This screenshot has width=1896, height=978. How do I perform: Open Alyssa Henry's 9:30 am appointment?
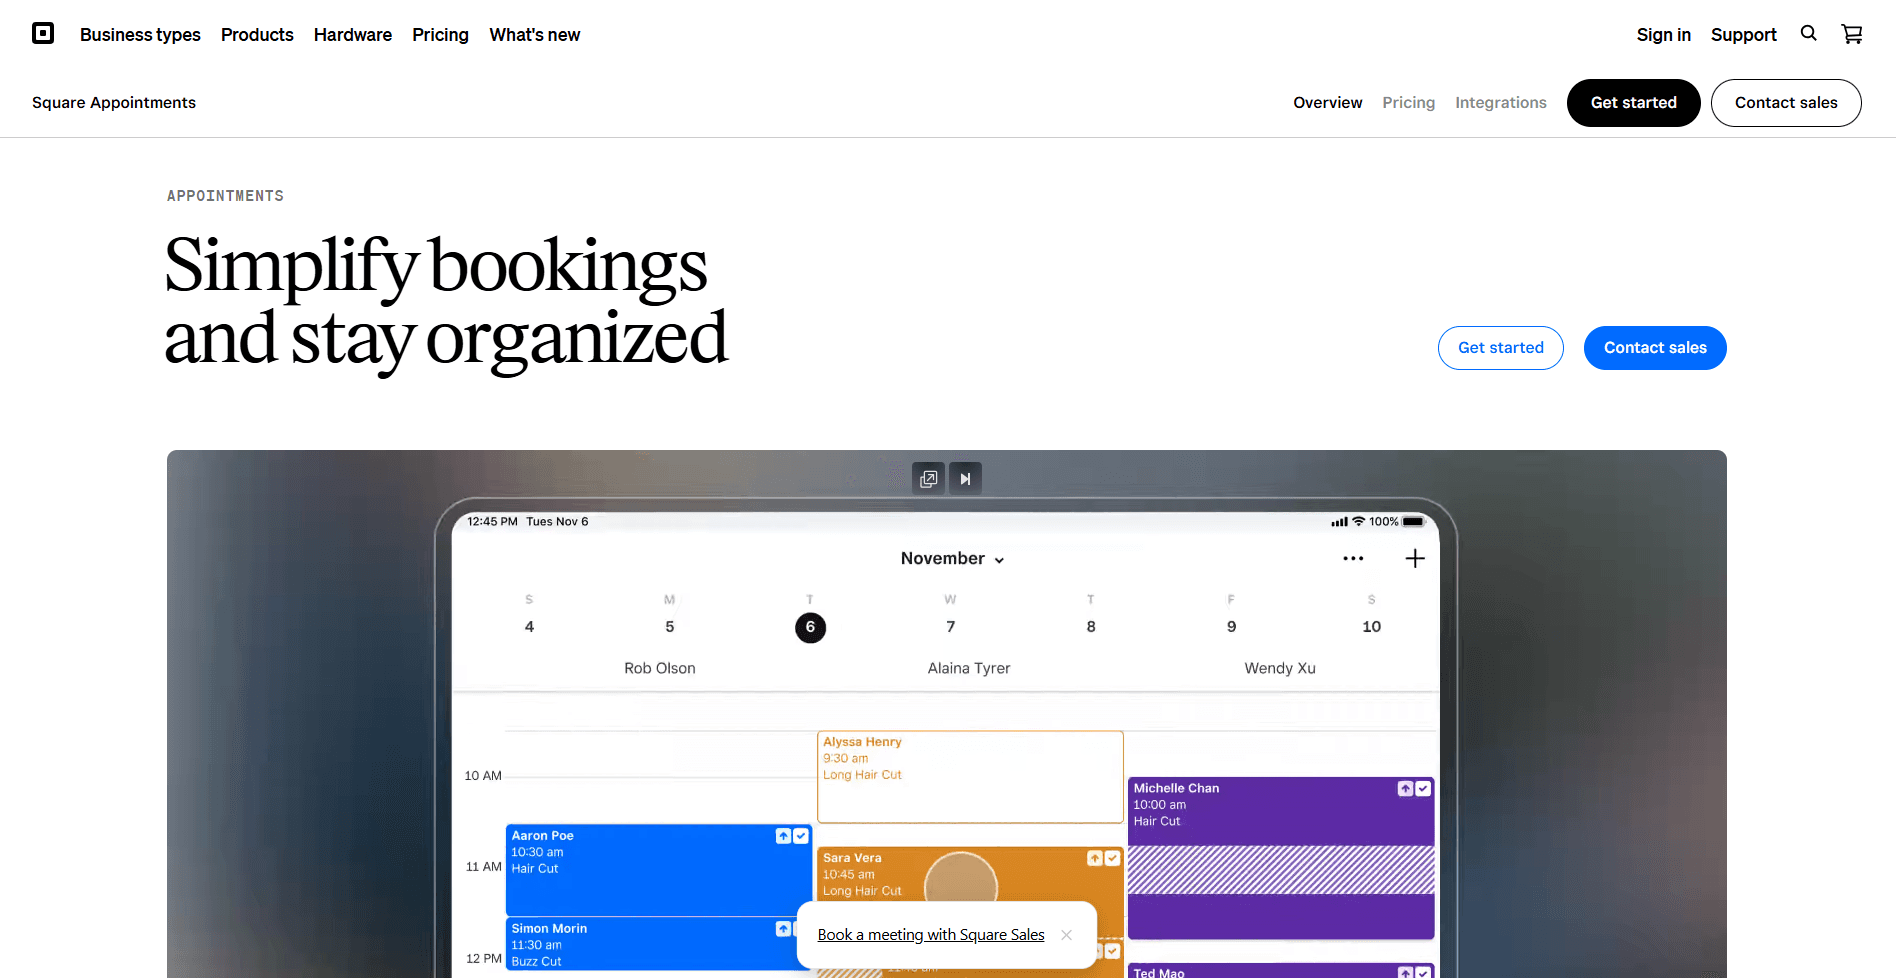coord(970,777)
